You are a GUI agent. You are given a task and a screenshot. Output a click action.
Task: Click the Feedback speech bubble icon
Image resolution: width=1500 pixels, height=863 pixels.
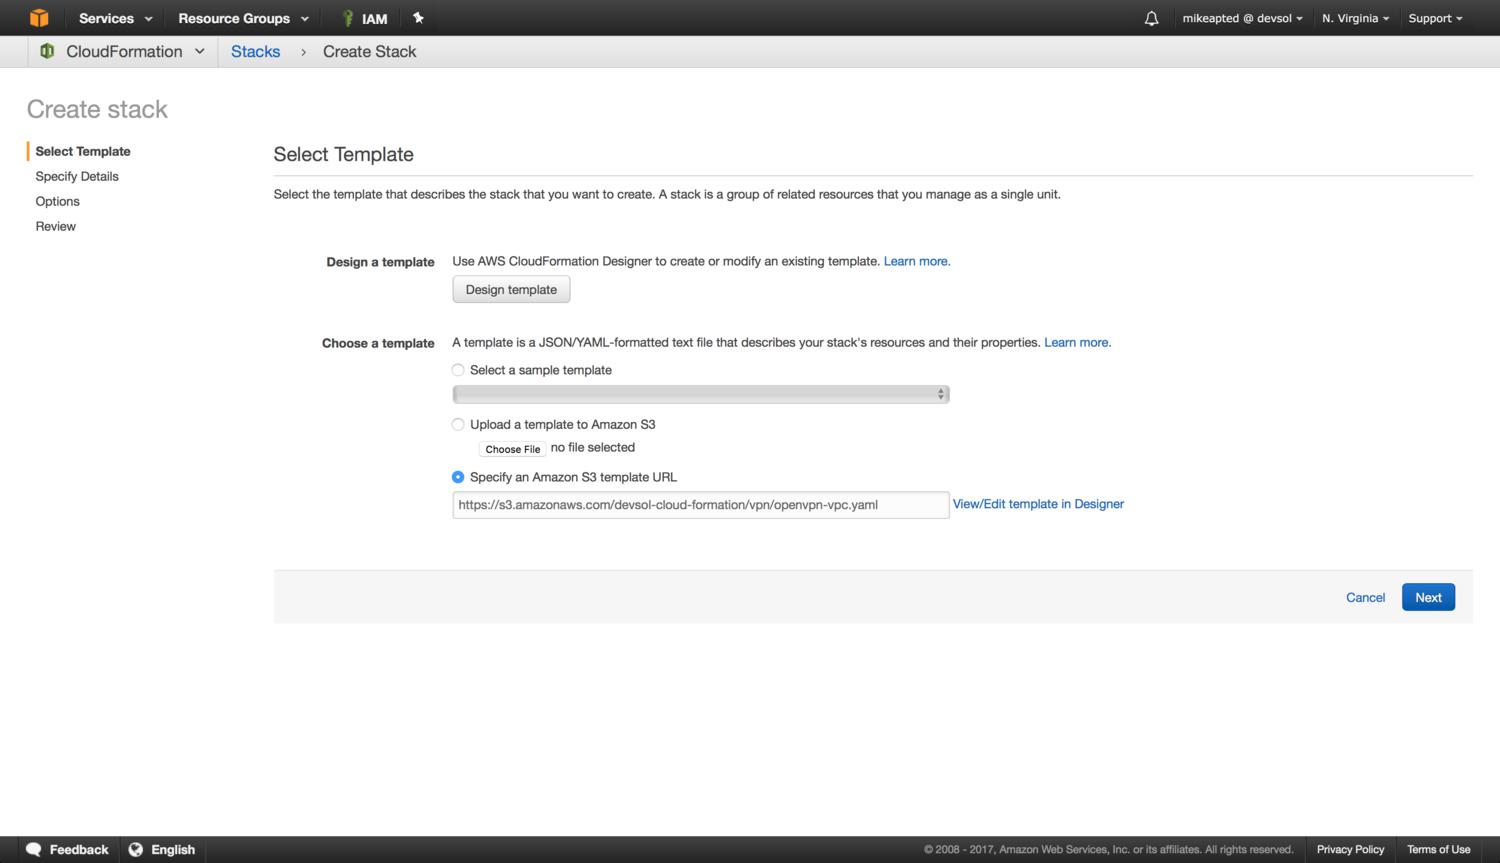pyautogui.click(x=34, y=849)
